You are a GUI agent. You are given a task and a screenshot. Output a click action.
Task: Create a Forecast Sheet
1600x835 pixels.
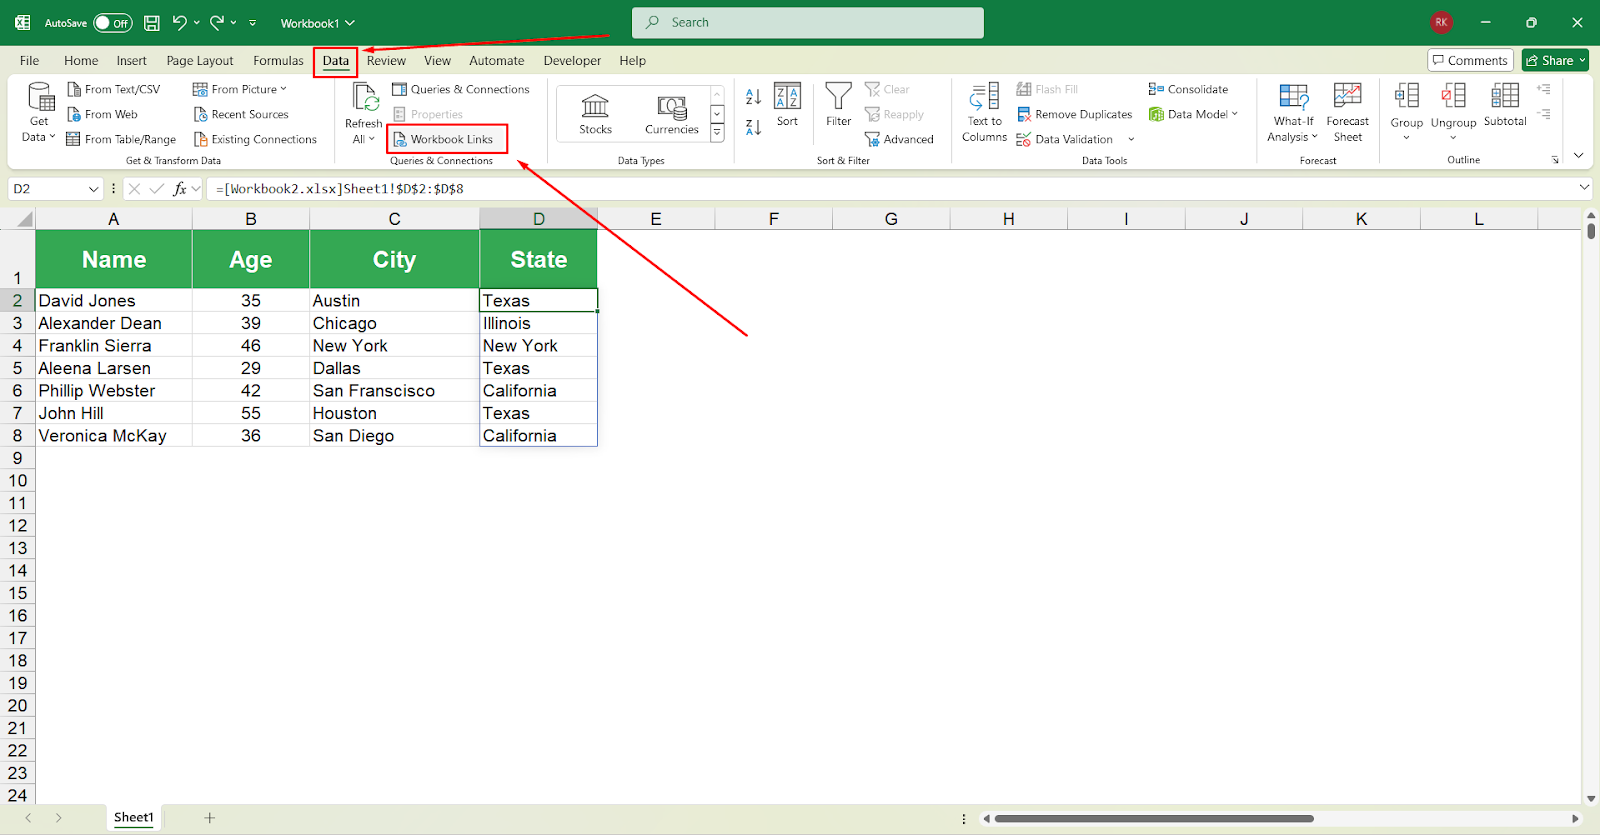[1347, 112]
